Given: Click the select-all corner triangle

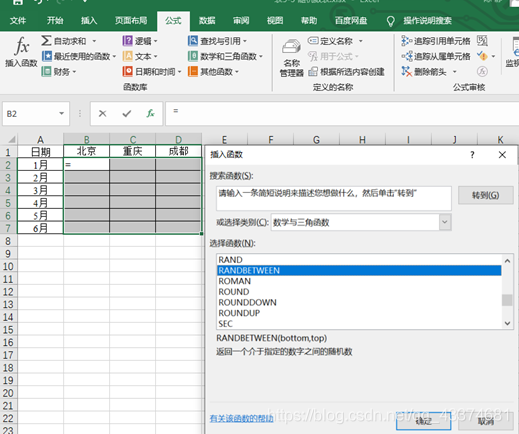Looking at the screenshot, I should [11, 139].
